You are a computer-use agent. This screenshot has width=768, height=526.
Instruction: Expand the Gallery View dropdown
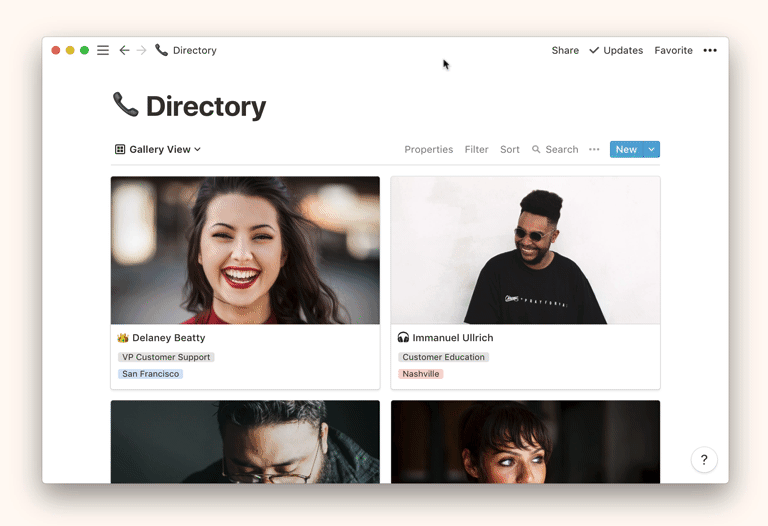coord(158,149)
